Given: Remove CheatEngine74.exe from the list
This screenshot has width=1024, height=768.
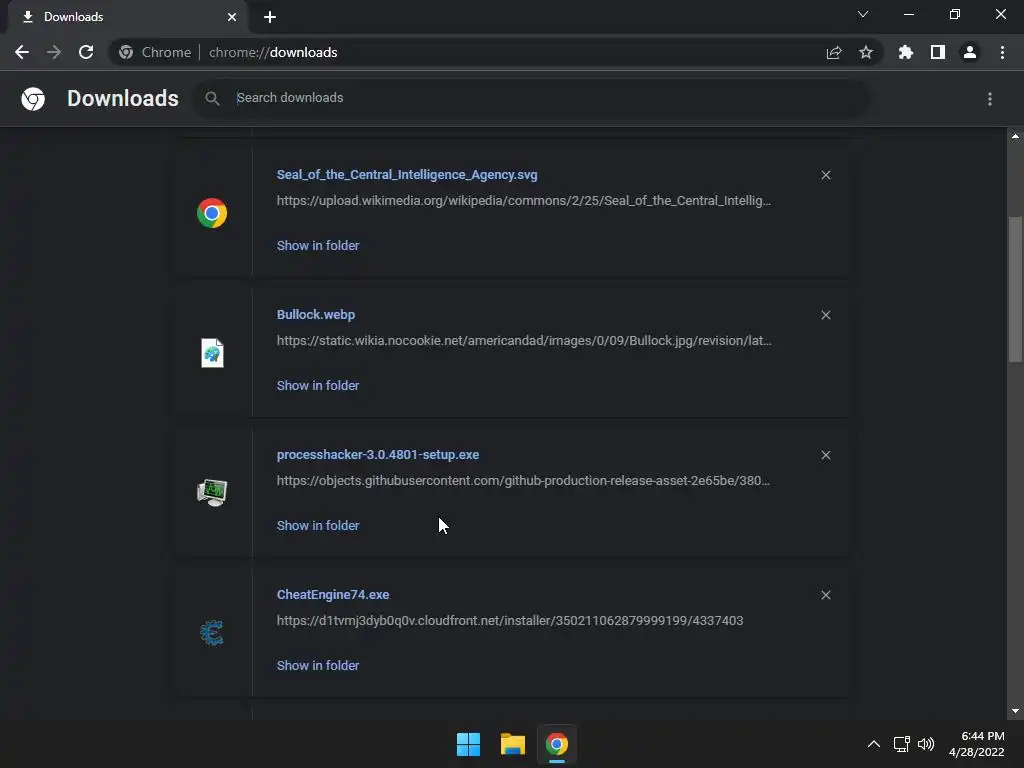Looking at the screenshot, I should click(x=826, y=595).
